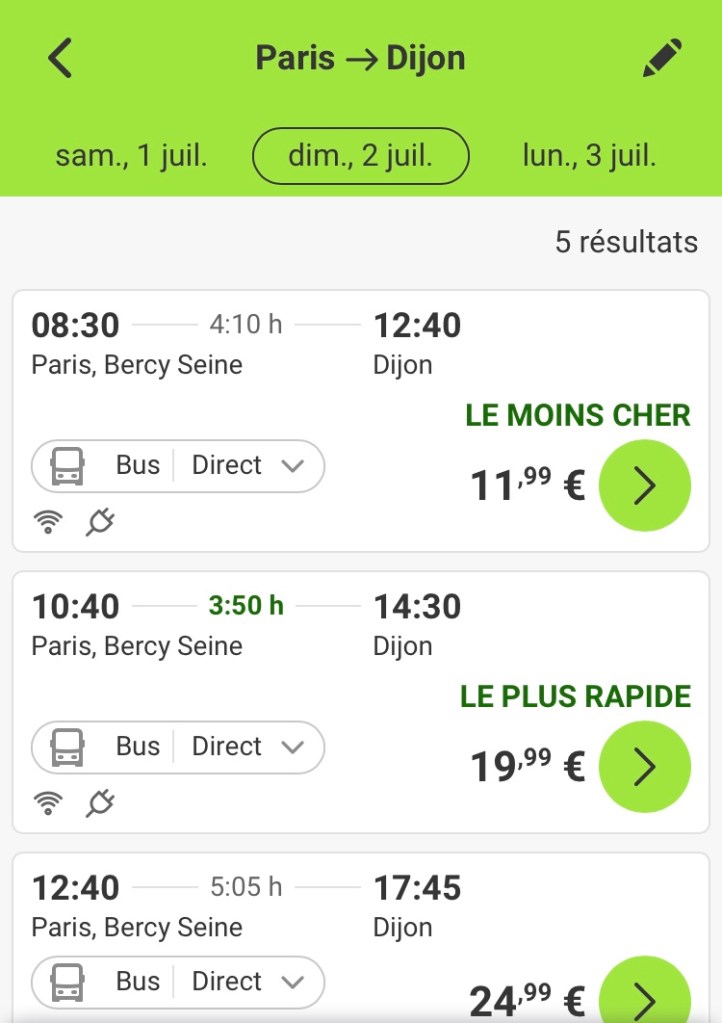Viewport: 722px width, 1023px height.
Task: Tap the Wi-Fi icon on 10:40 trip
Action: [x=48, y=803]
